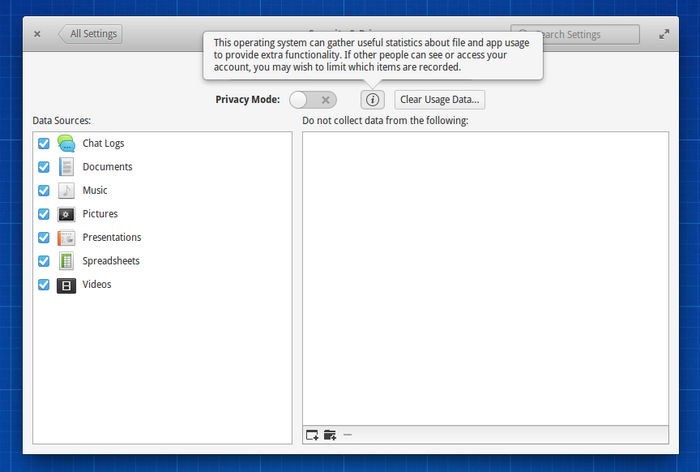
Task: Click the Music note icon
Action: point(67,190)
